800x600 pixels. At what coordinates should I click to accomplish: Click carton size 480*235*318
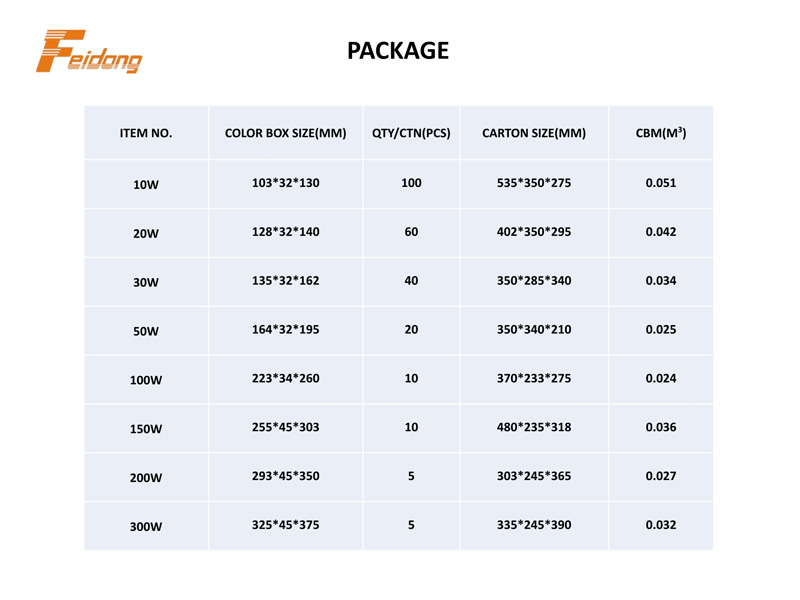tap(534, 427)
